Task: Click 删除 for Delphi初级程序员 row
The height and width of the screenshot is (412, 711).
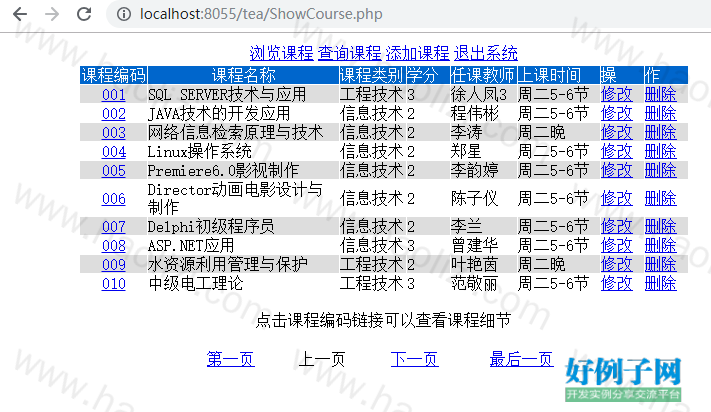Action: coord(660,227)
